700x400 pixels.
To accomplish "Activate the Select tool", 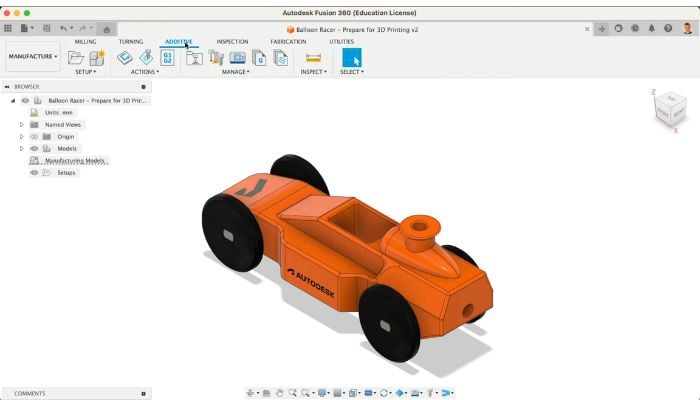I will (x=351, y=58).
